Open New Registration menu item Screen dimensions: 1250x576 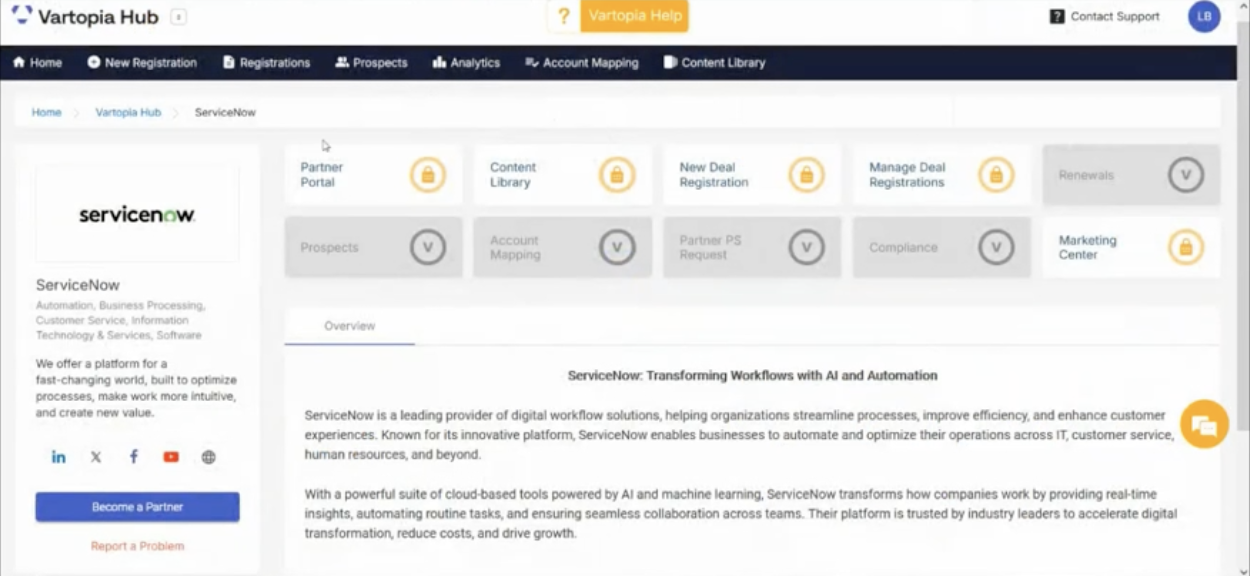tap(142, 62)
